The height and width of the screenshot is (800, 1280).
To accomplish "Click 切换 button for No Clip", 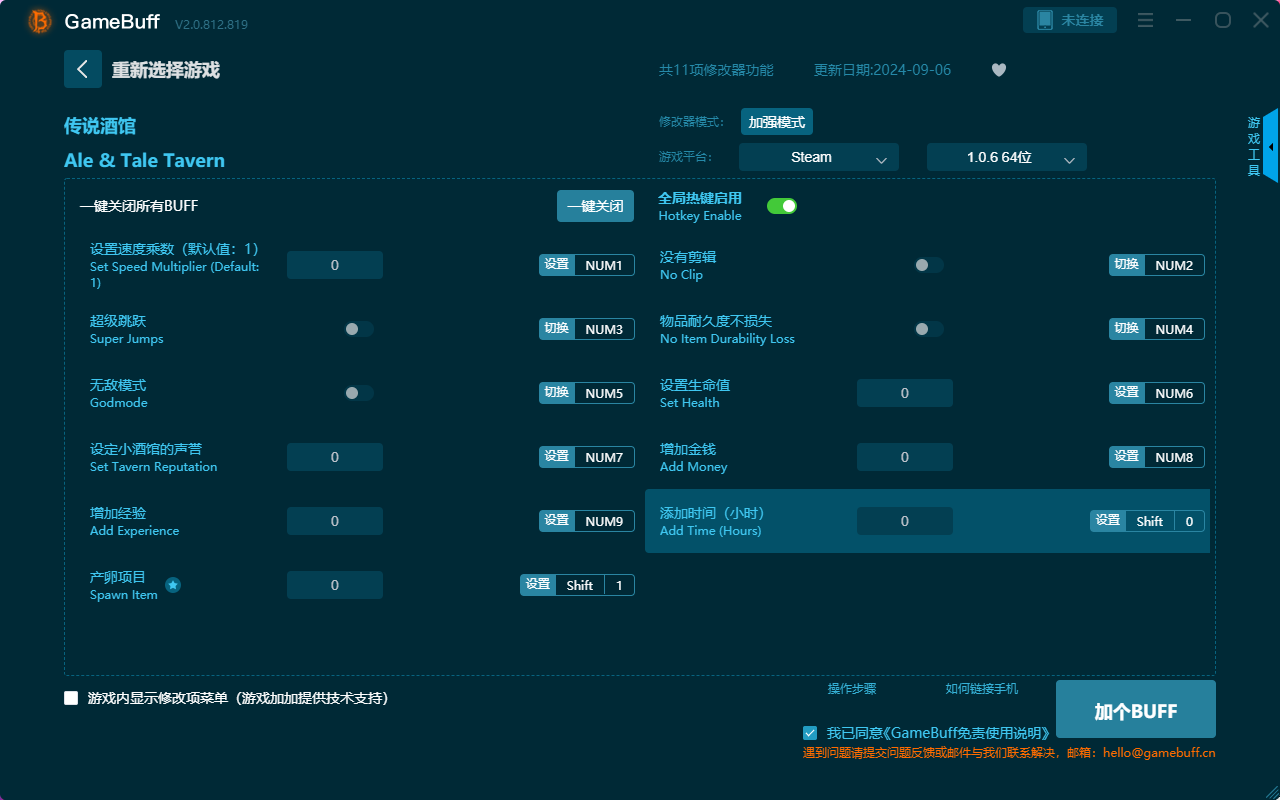I will pyautogui.click(x=1127, y=265).
